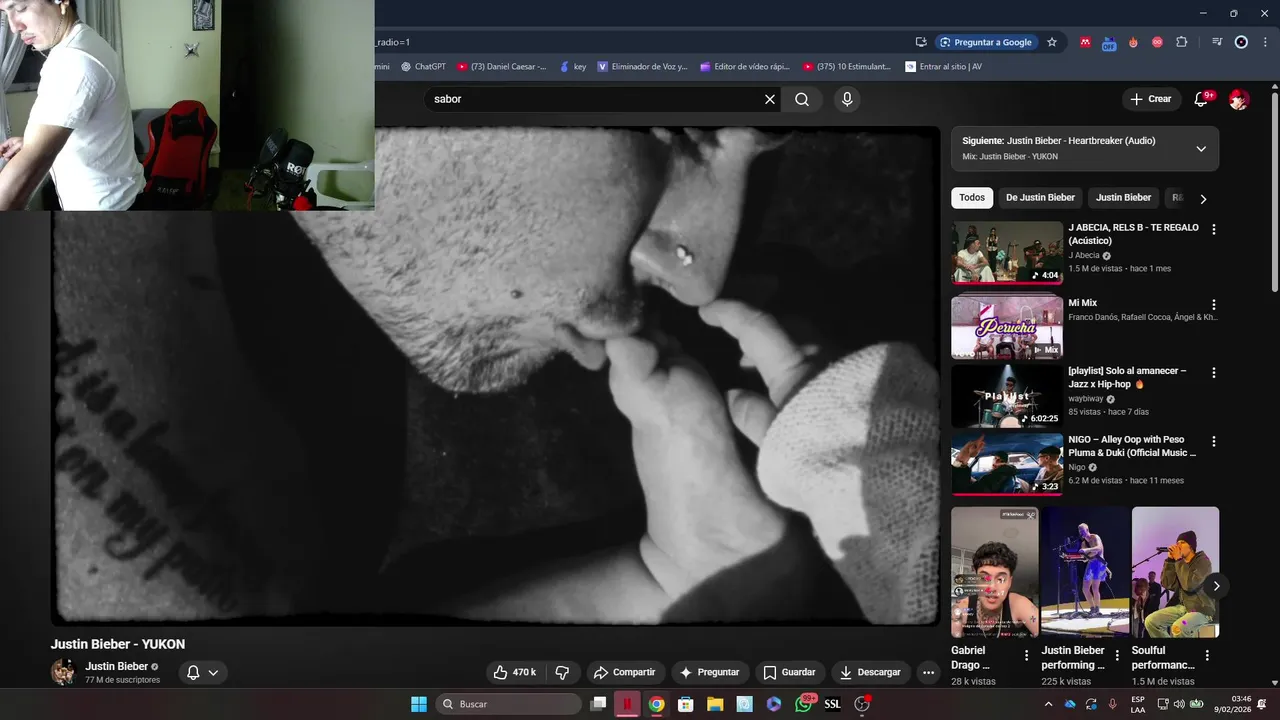Open the Entrar al sitio AV bookmark

tap(943, 67)
